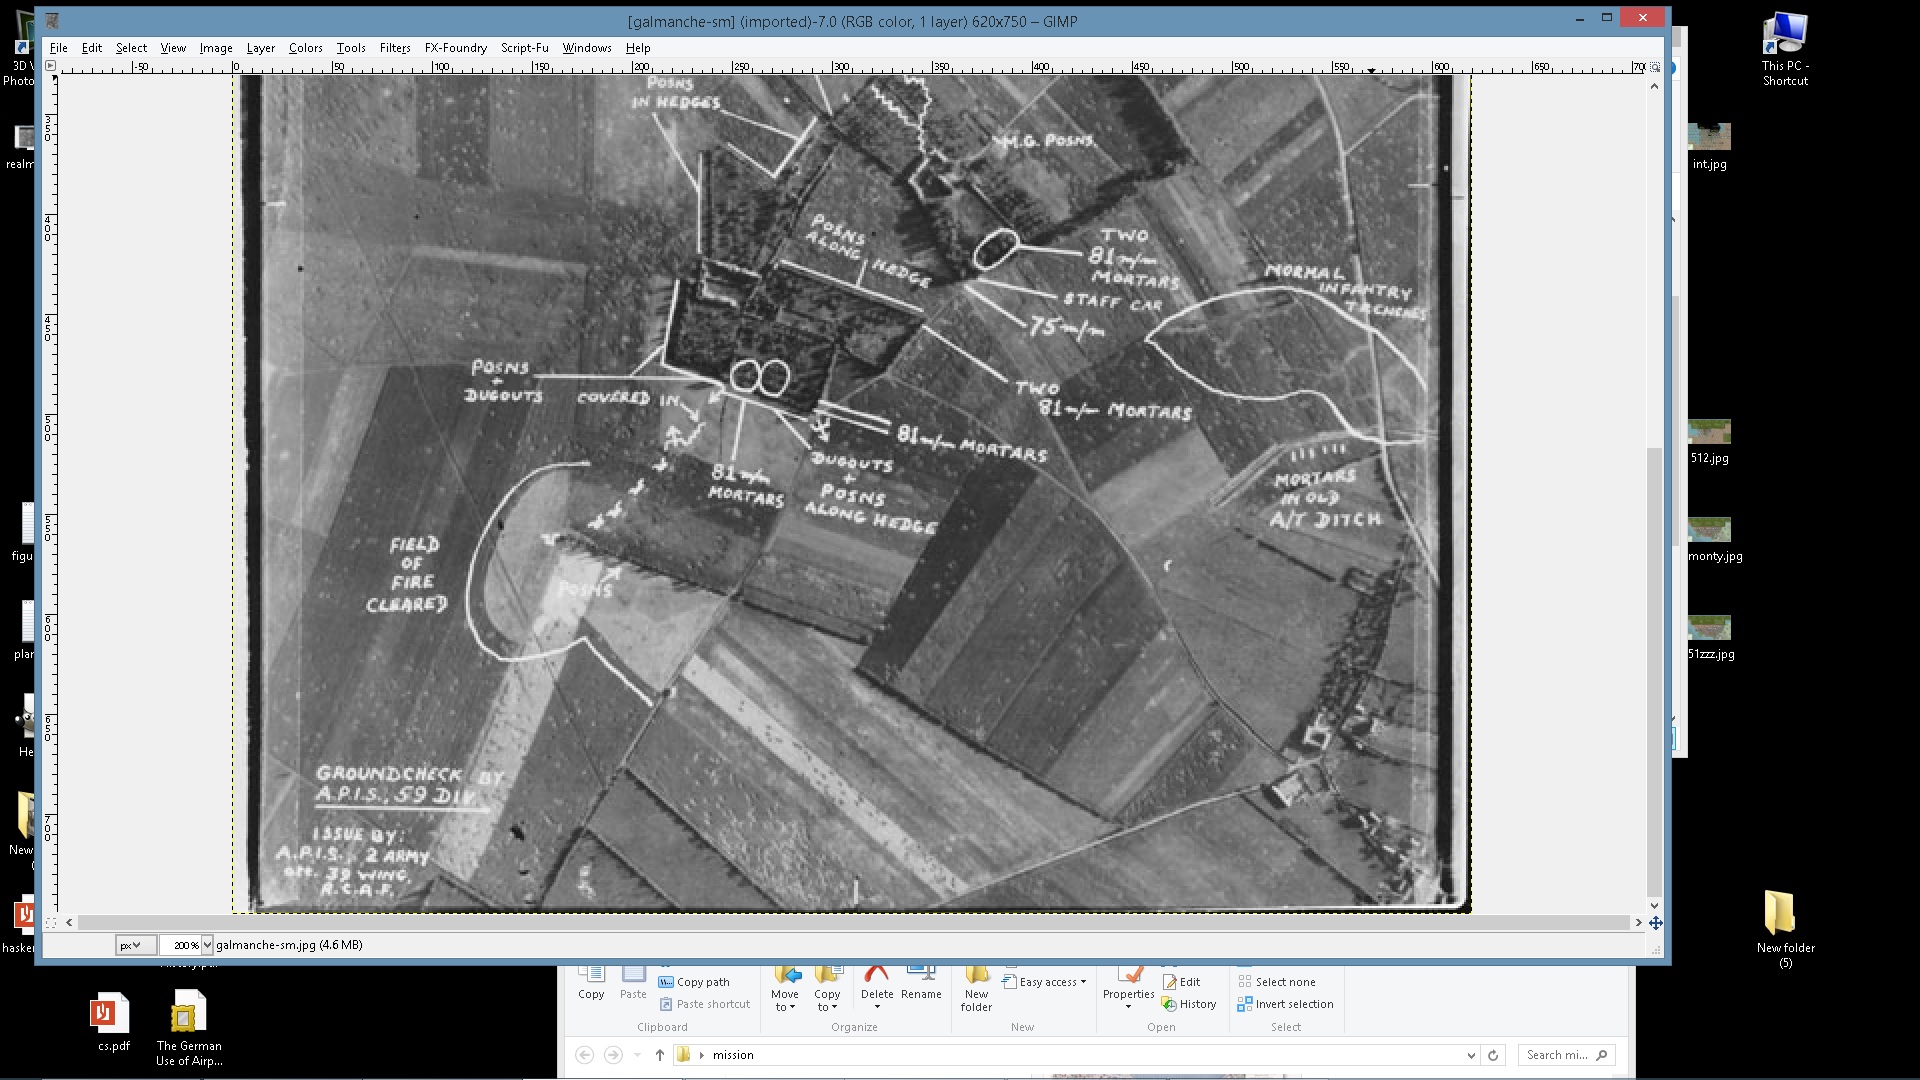The height and width of the screenshot is (1080, 1920).
Task: Toggle Quick Mask at canvas bottom-left
Action: [x=51, y=923]
